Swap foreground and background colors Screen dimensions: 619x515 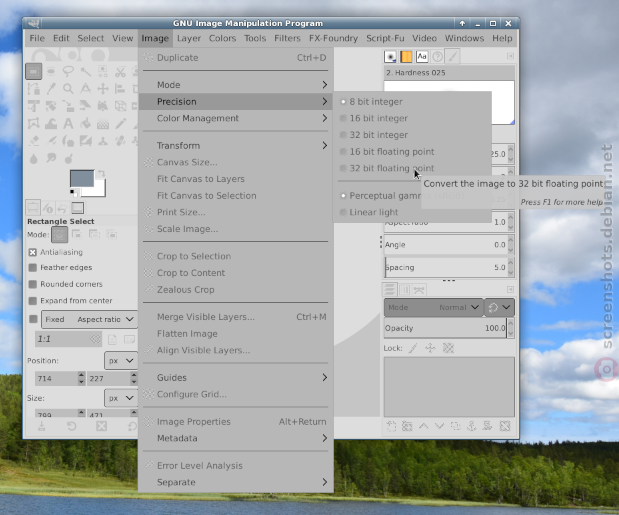[102, 174]
